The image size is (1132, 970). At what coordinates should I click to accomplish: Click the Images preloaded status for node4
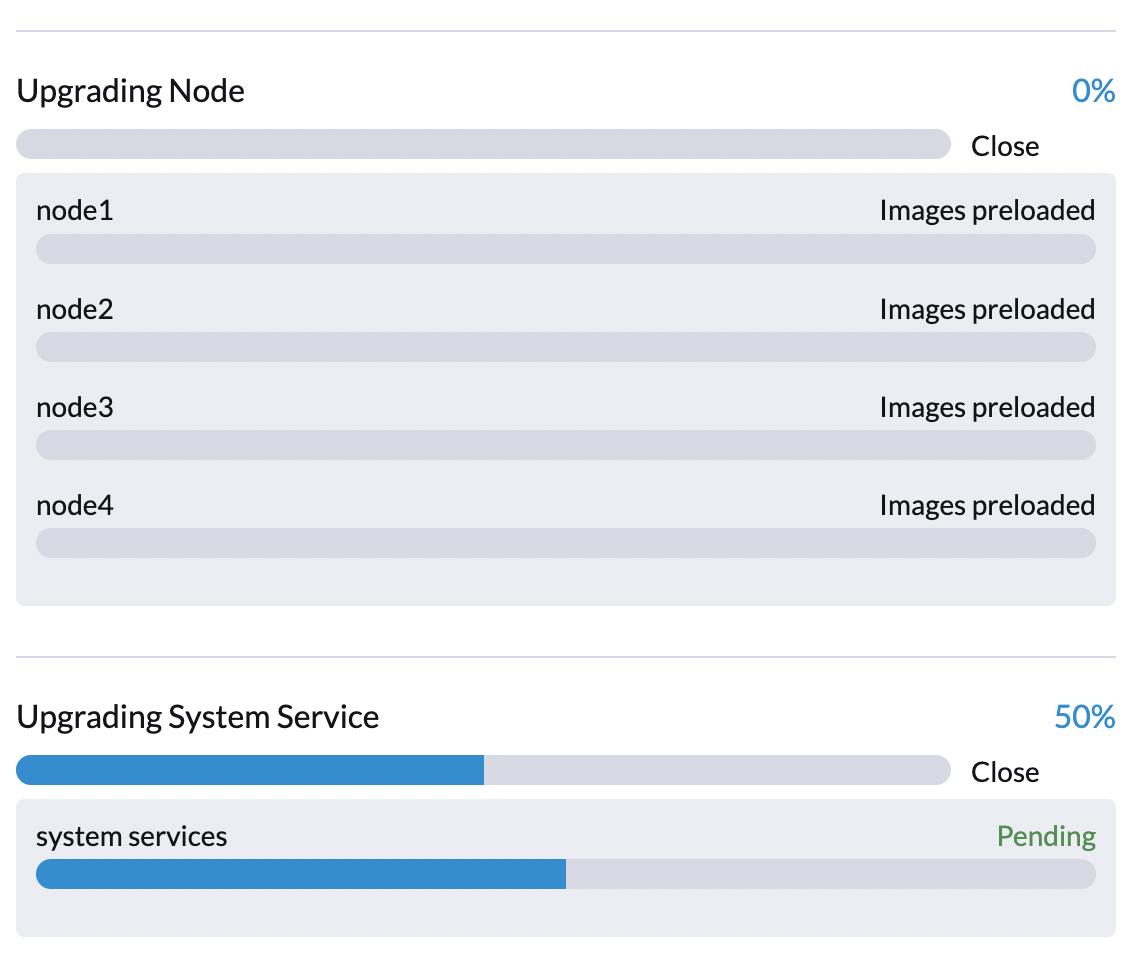[987, 506]
